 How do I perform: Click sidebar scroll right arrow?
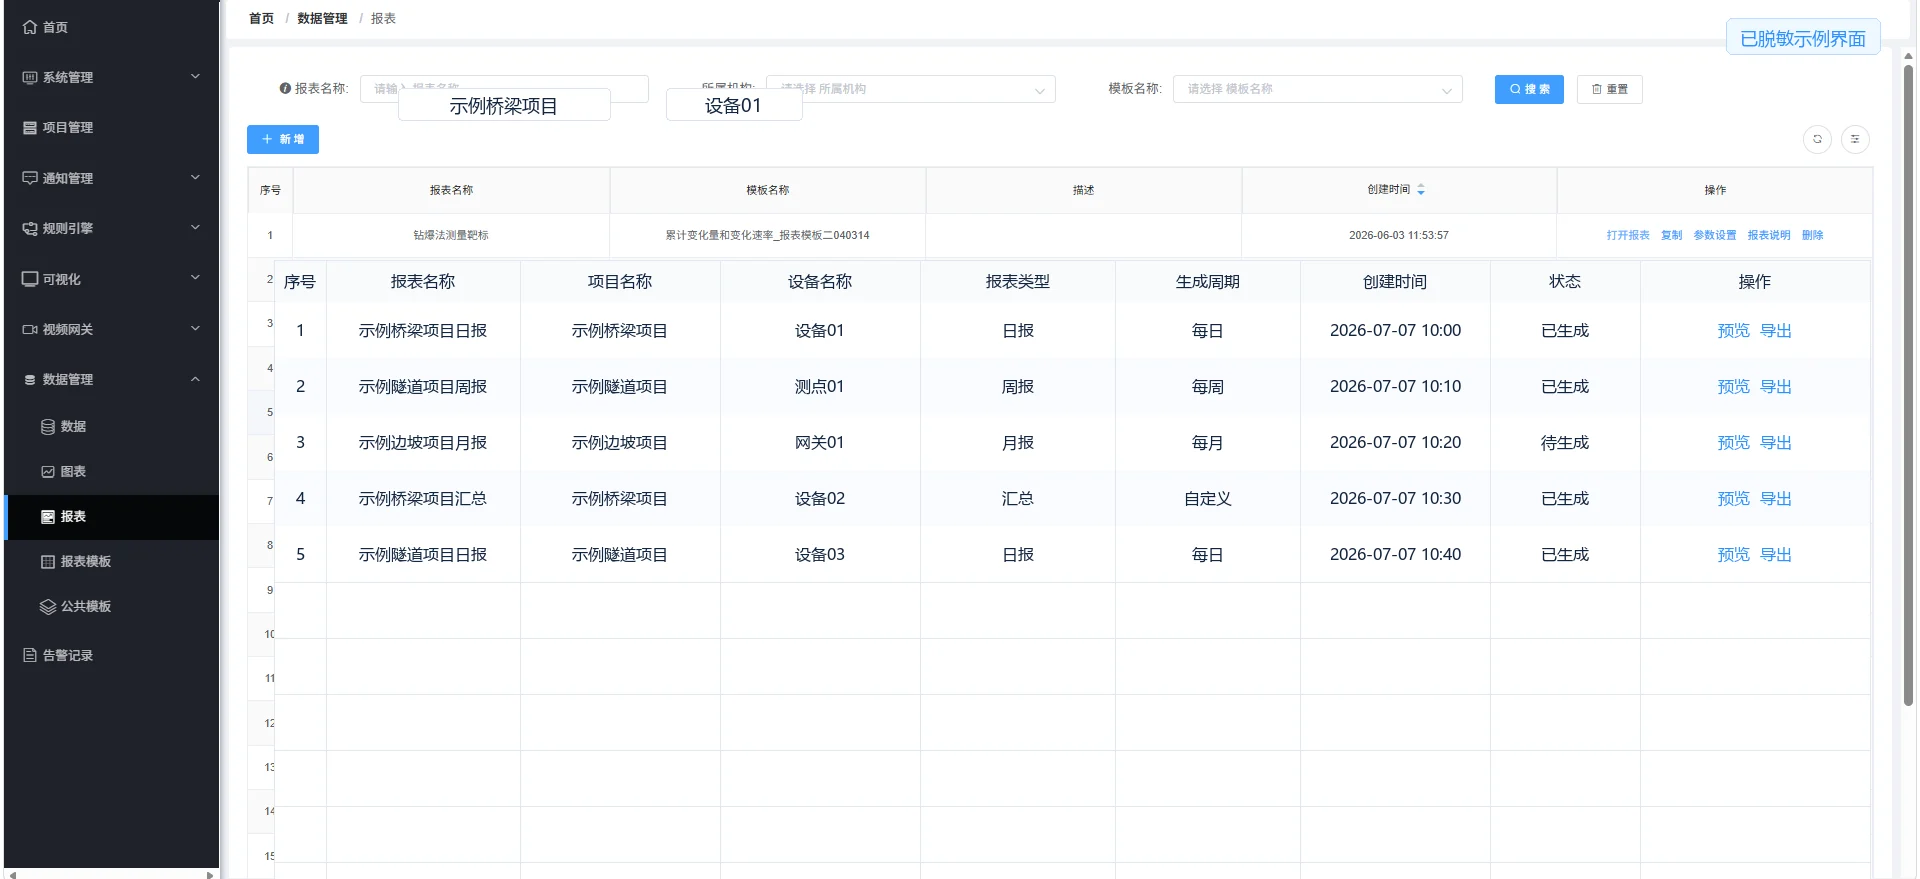[x=209, y=874]
